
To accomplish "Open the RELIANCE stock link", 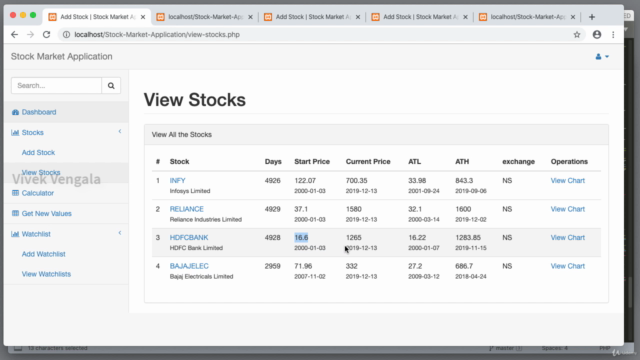I will coord(187,209).
